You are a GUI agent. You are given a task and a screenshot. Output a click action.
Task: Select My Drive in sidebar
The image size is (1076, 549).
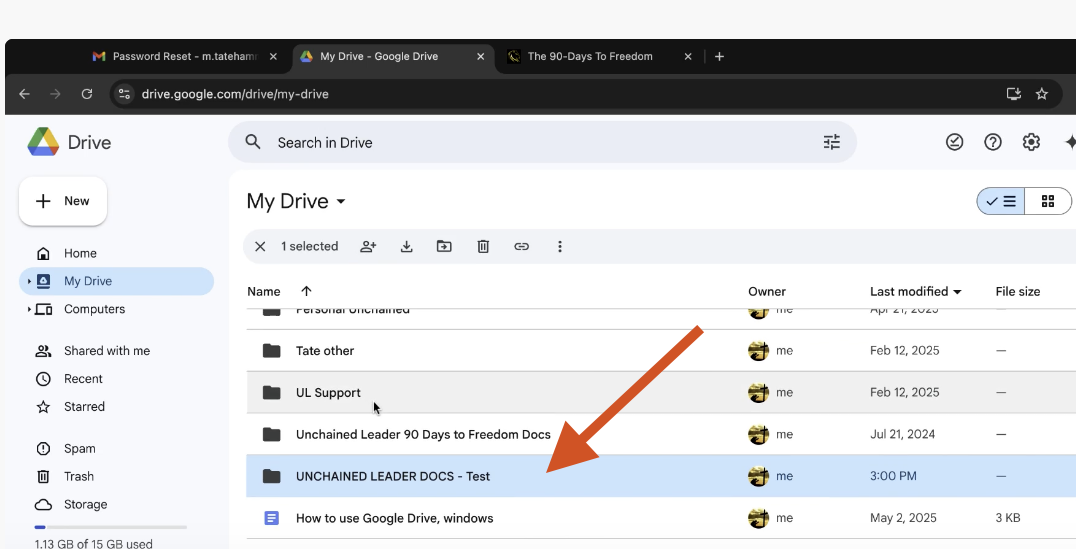117,281
